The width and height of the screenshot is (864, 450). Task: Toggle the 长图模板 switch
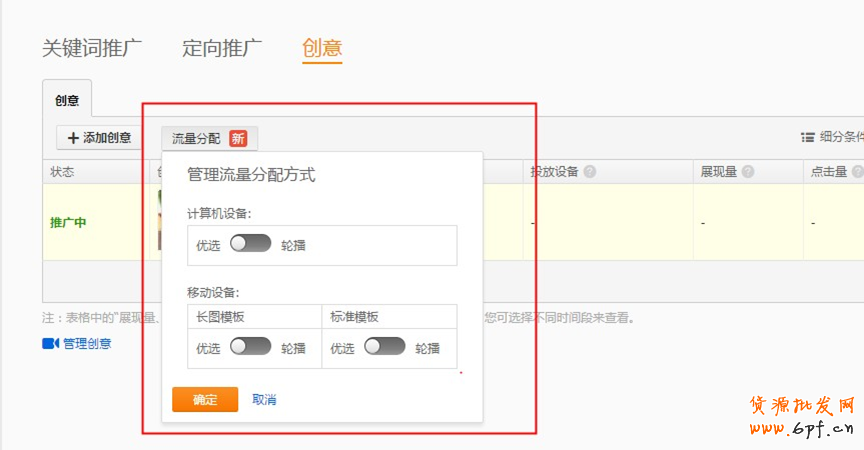(x=250, y=347)
